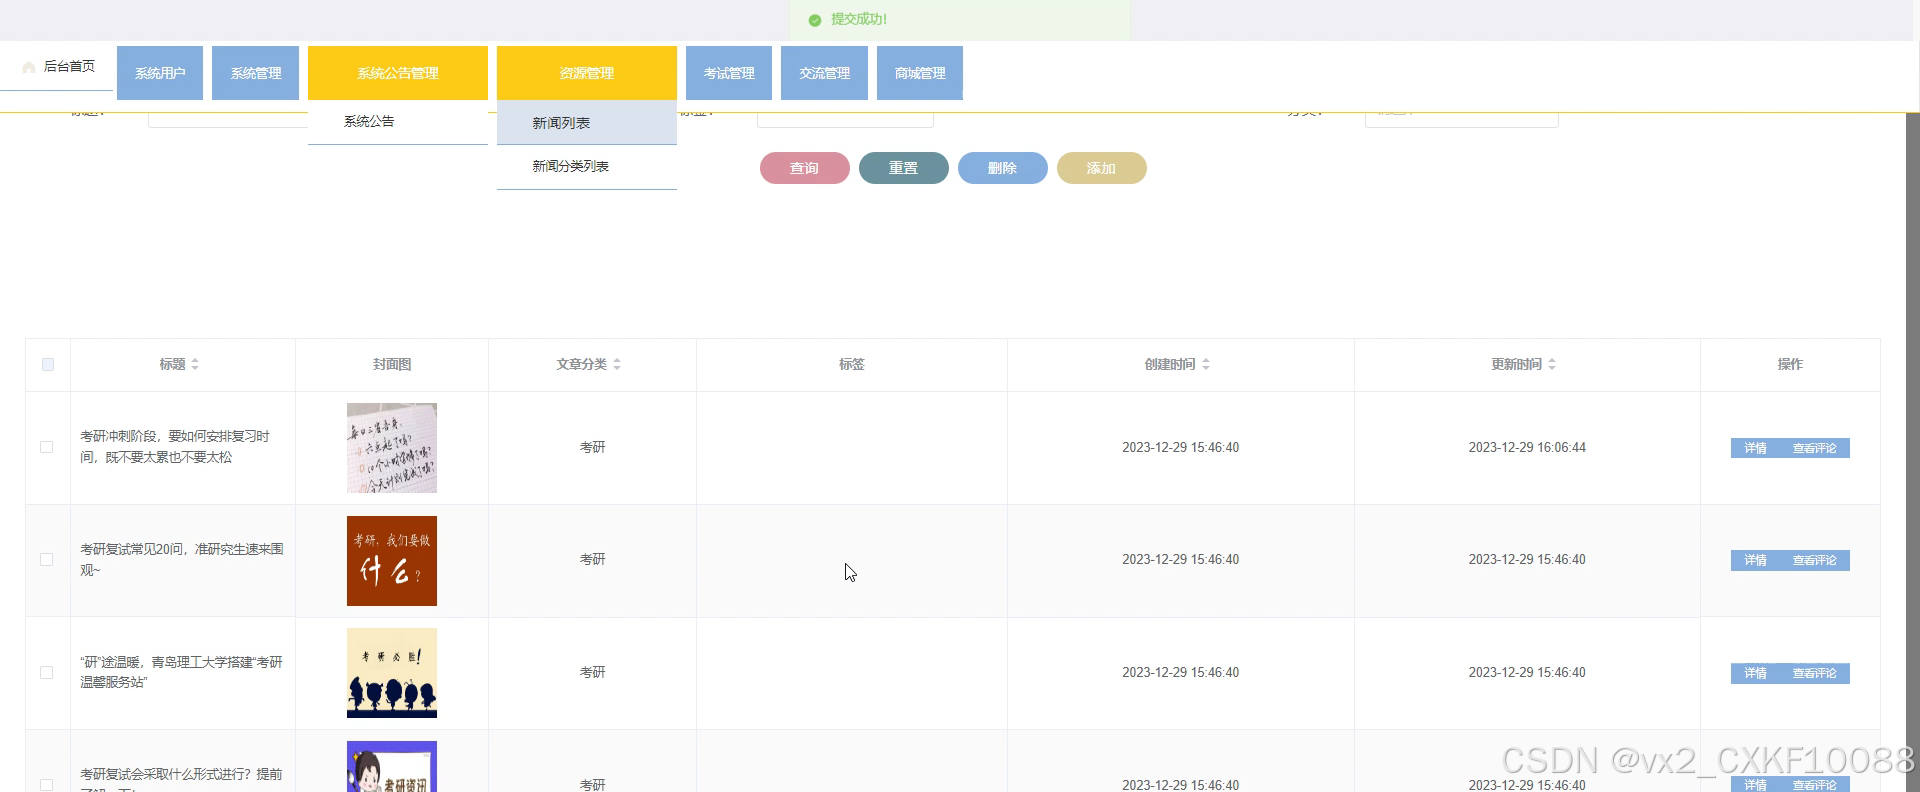Check the row for 青岛理工大学 news item
The width and height of the screenshot is (1920, 792).
pyautogui.click(x=47, y=673)
